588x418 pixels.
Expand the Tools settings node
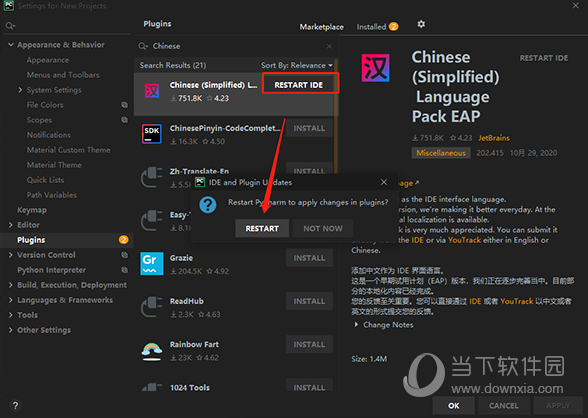coord(10,315)
